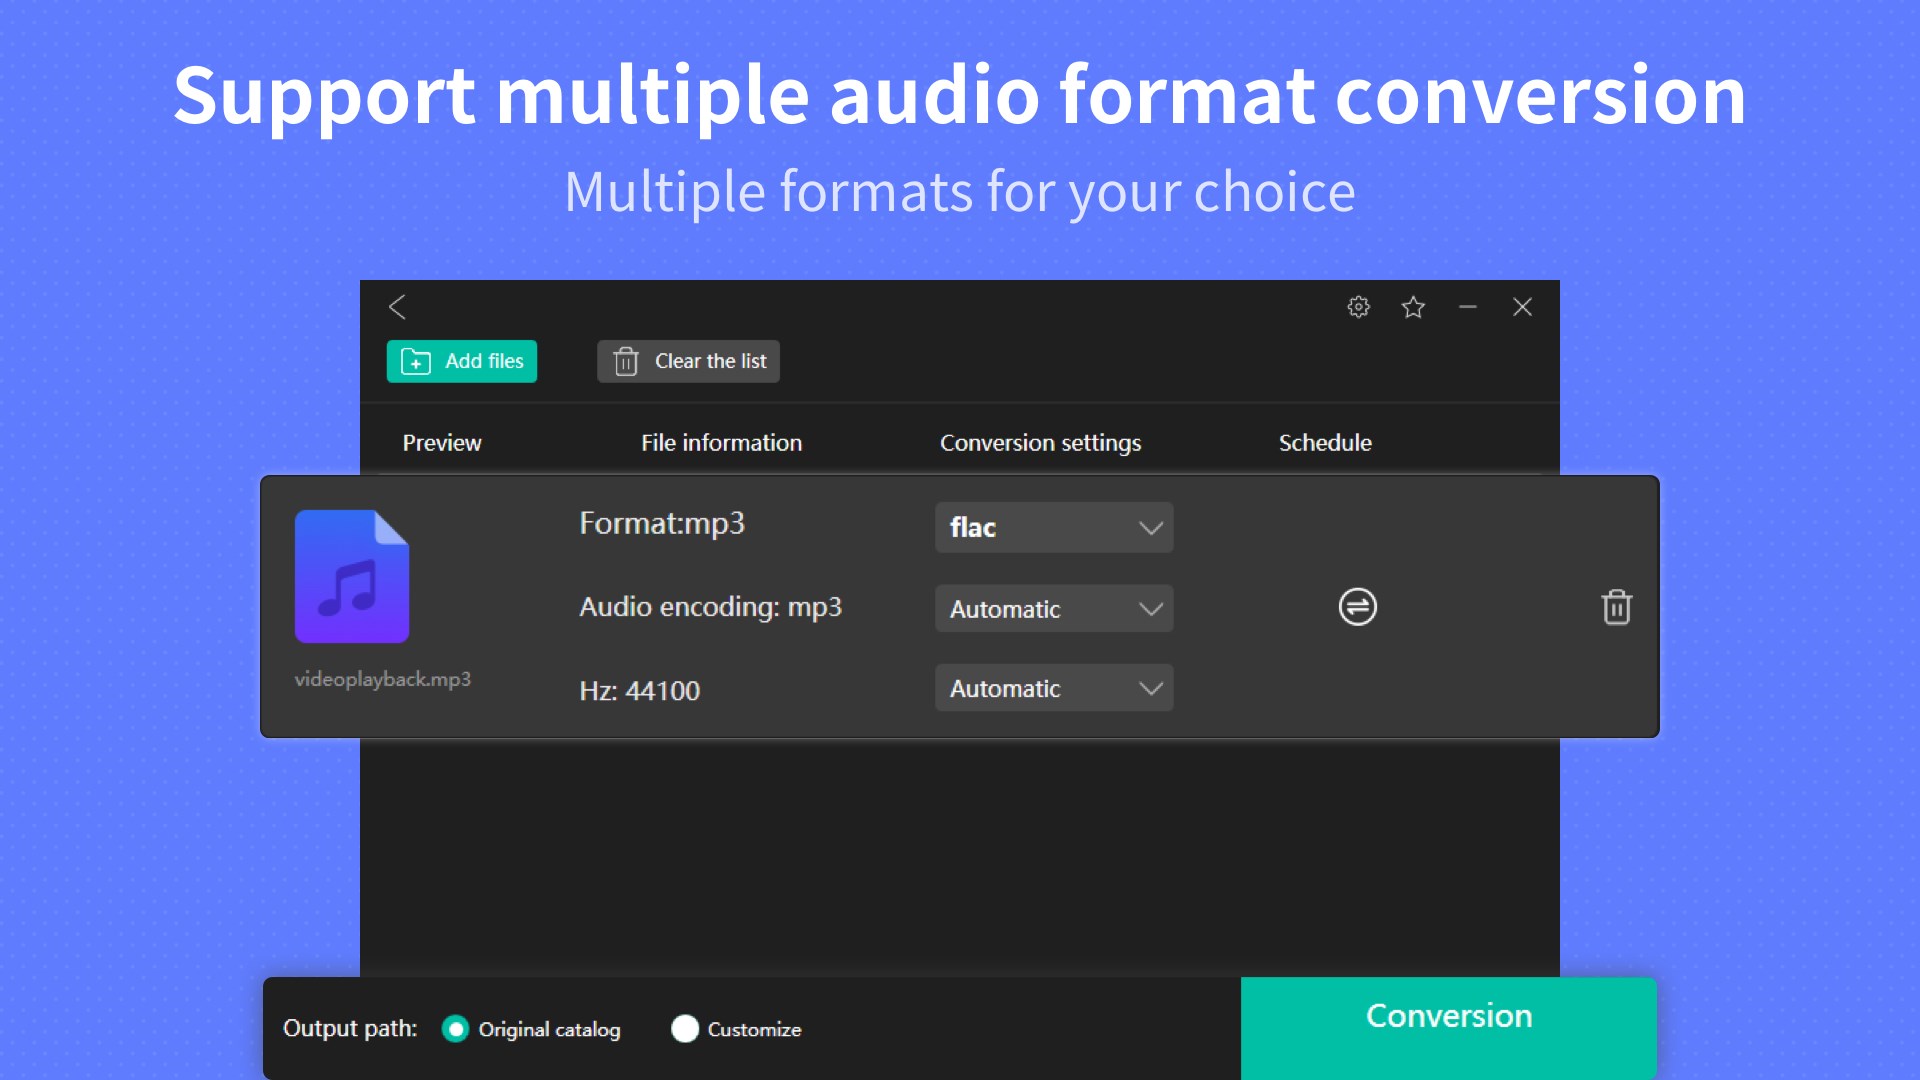Click the videoplayback.mp3 filename label

click(x=382, y=679)
